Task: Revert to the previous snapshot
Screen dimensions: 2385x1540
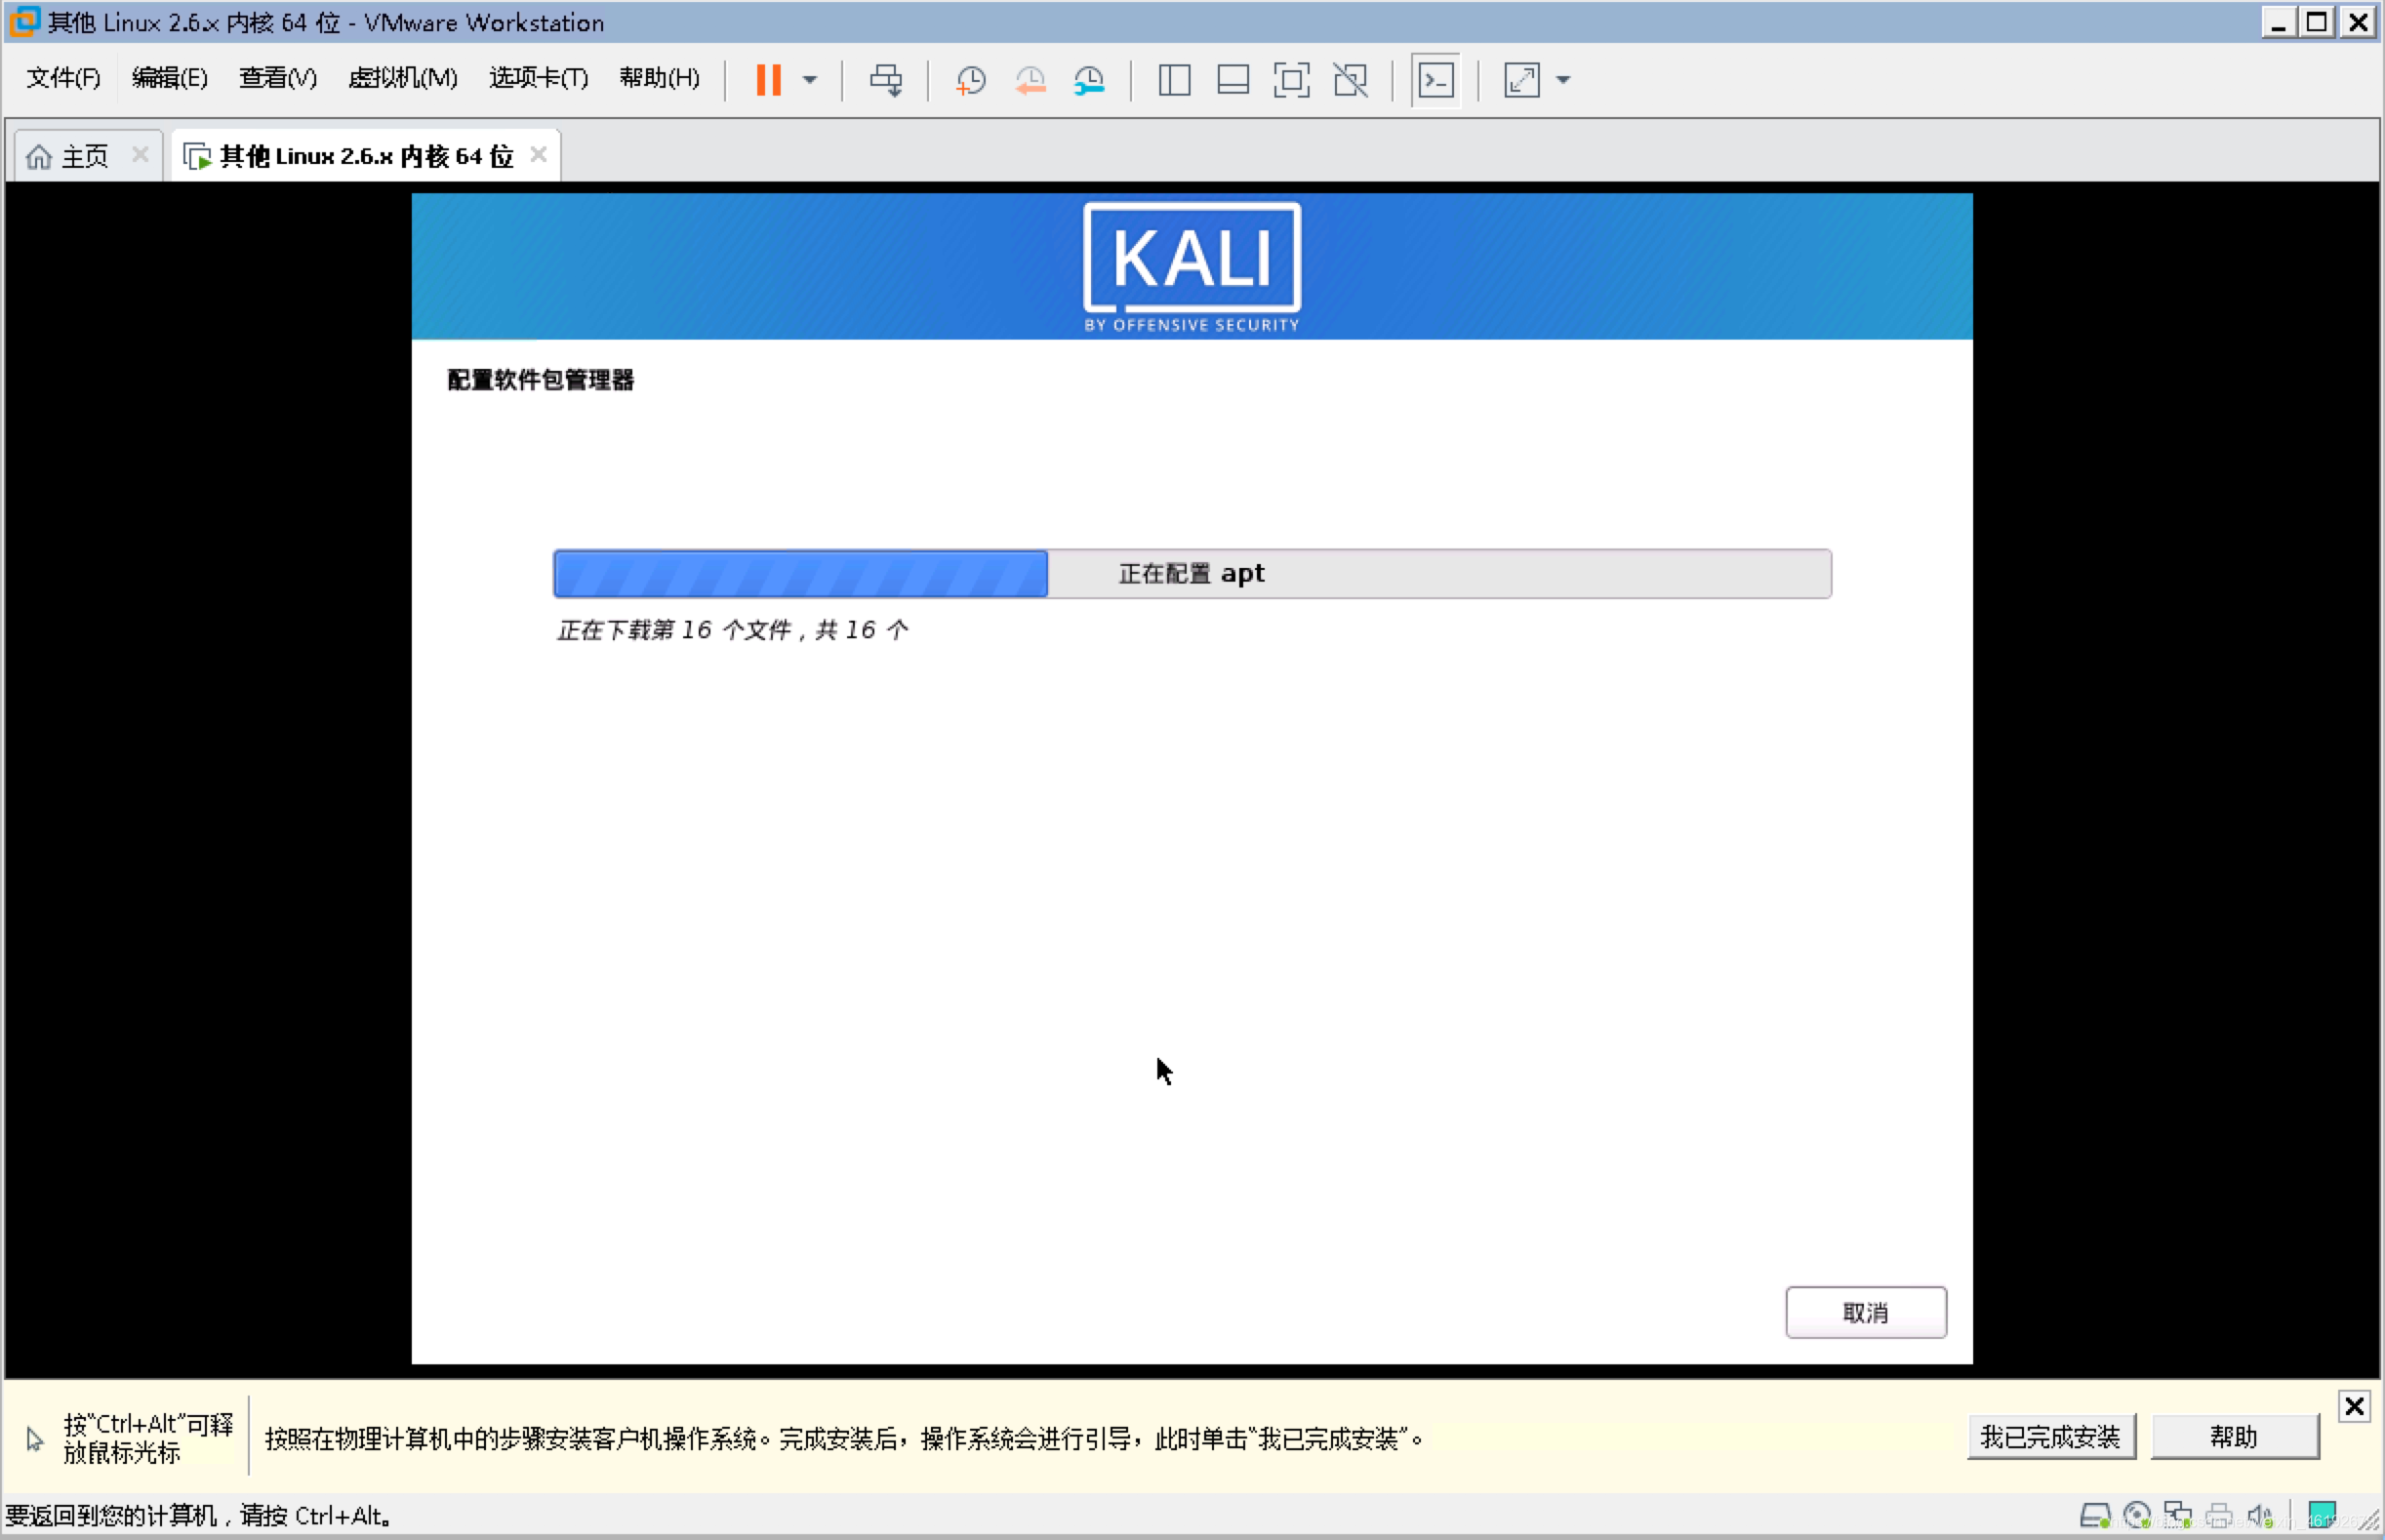Action: [1030, 80]
